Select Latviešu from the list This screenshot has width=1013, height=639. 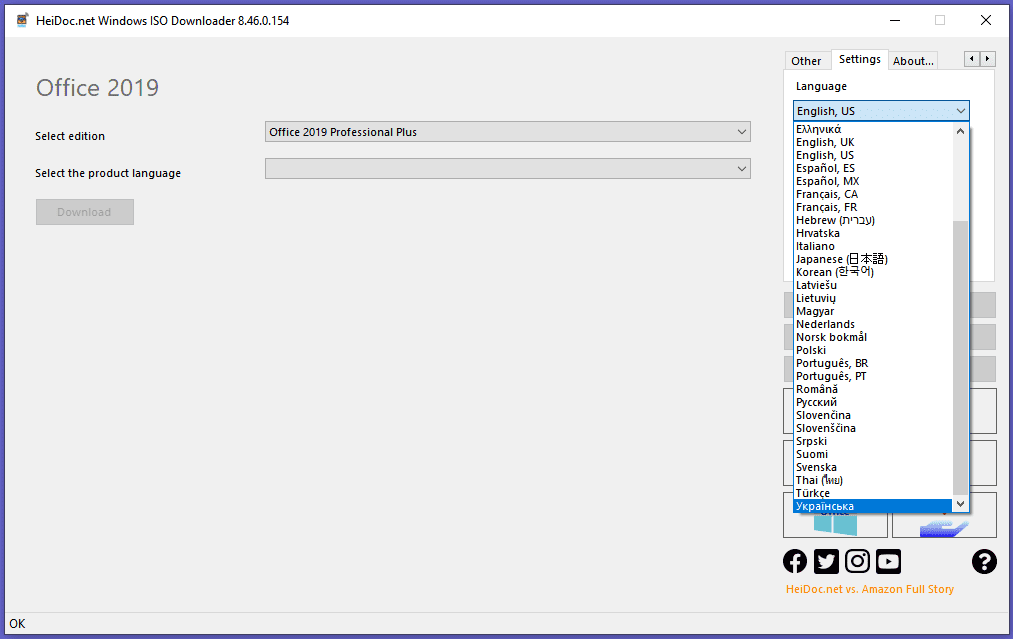873,285
